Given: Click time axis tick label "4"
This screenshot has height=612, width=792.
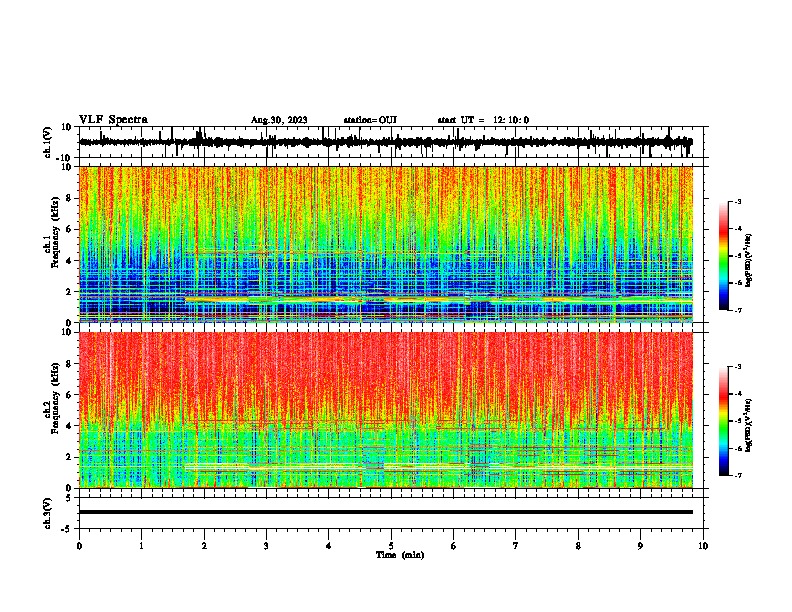Looking at the screenshot, I should point(329,546).
